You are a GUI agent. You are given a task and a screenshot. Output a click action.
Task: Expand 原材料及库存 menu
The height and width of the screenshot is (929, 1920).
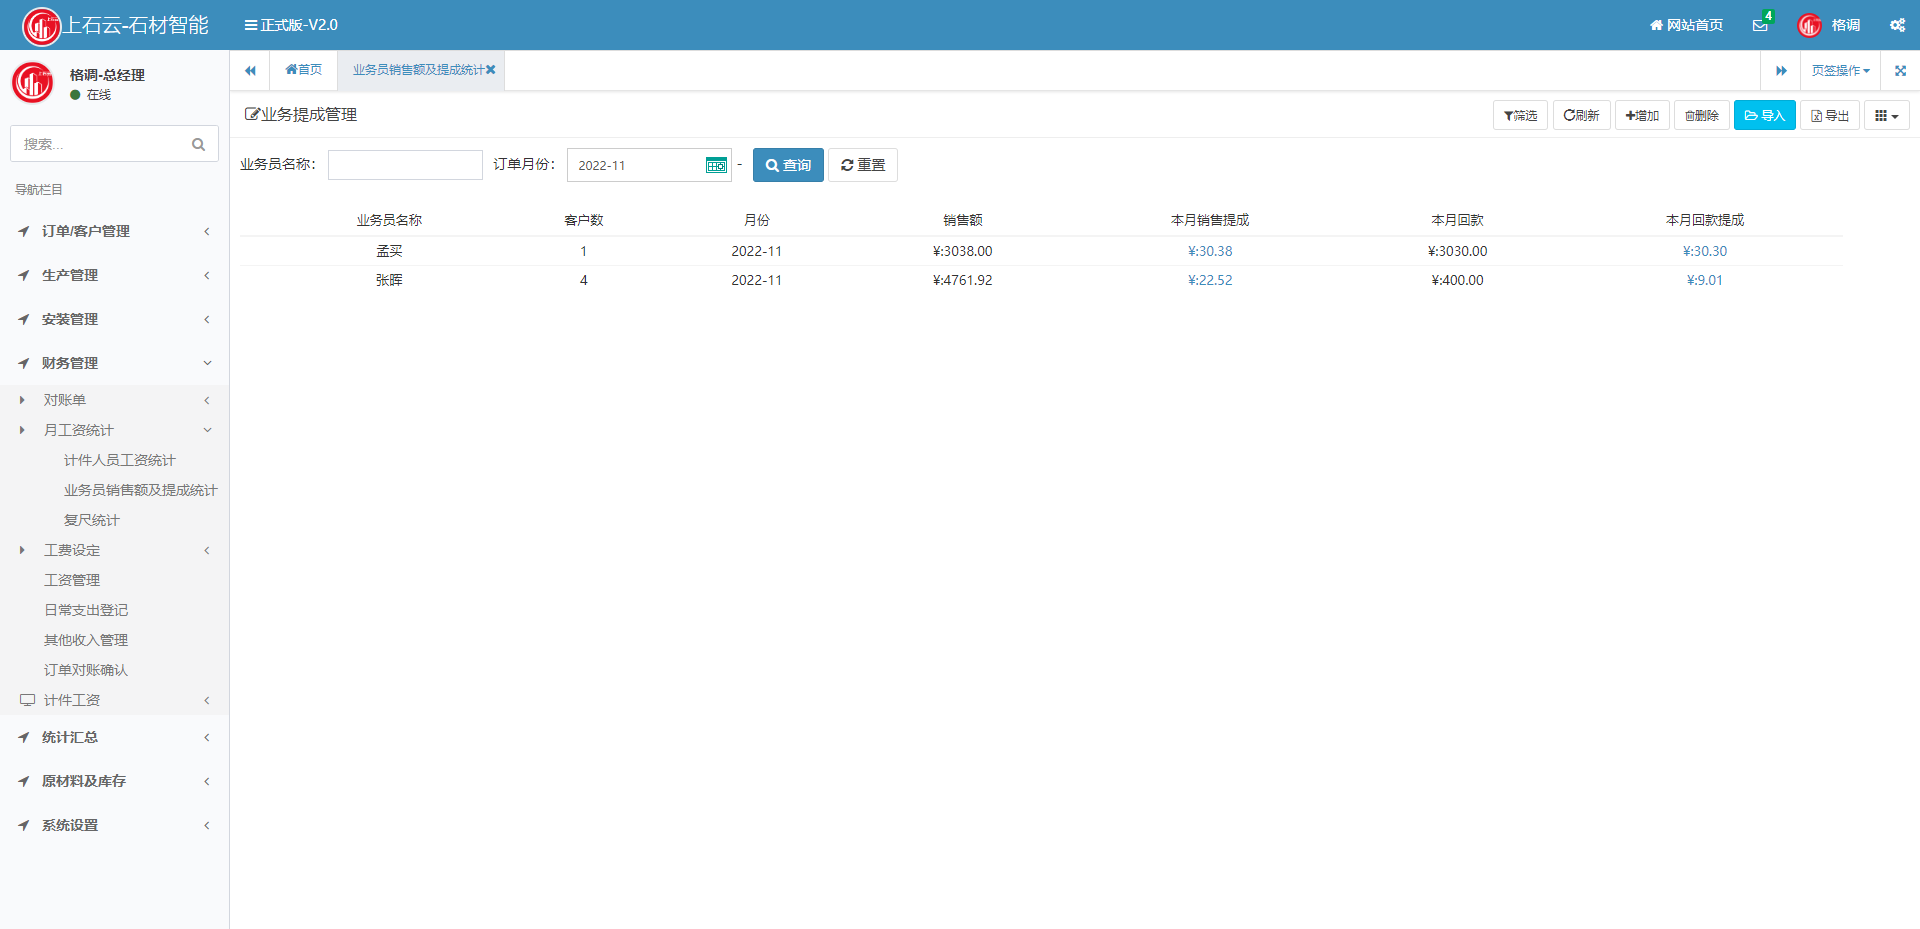(114, 781)
